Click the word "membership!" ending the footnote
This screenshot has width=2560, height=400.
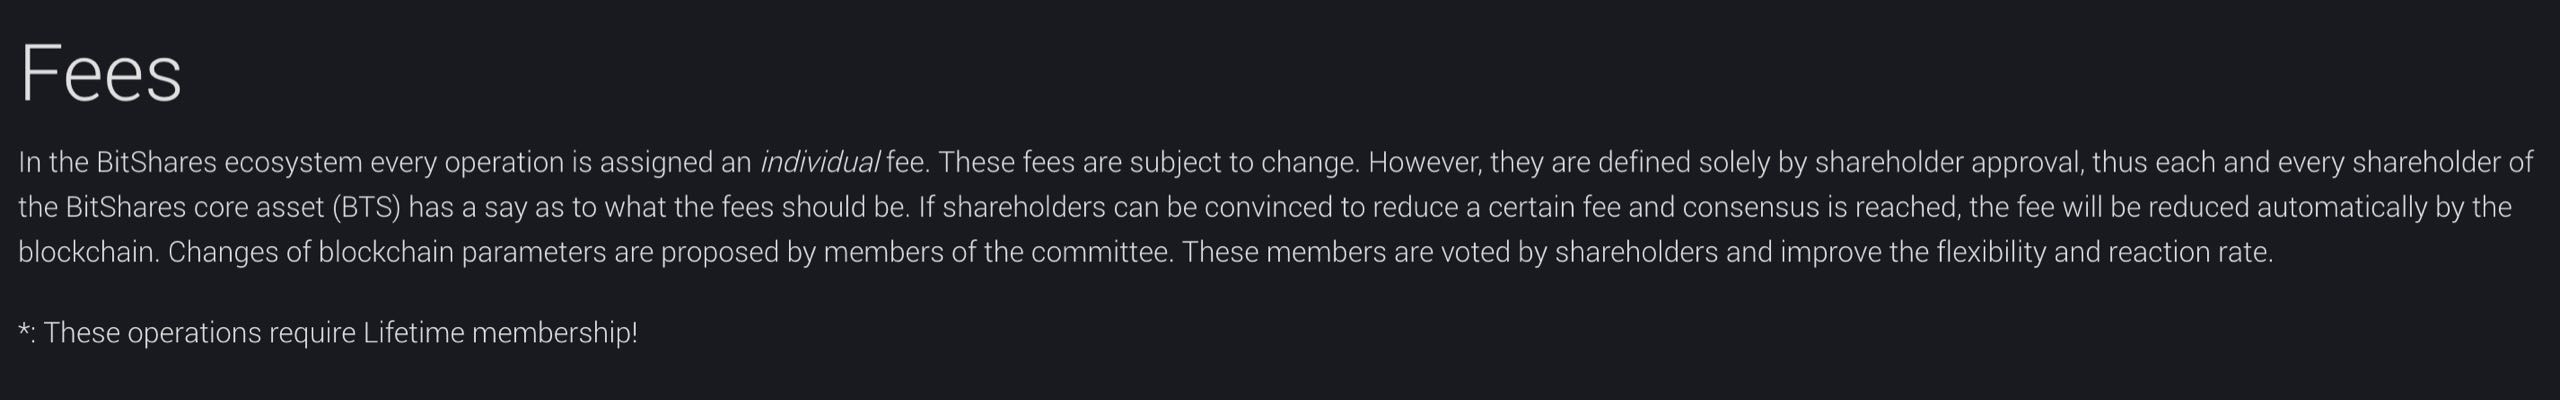(554, 333)
